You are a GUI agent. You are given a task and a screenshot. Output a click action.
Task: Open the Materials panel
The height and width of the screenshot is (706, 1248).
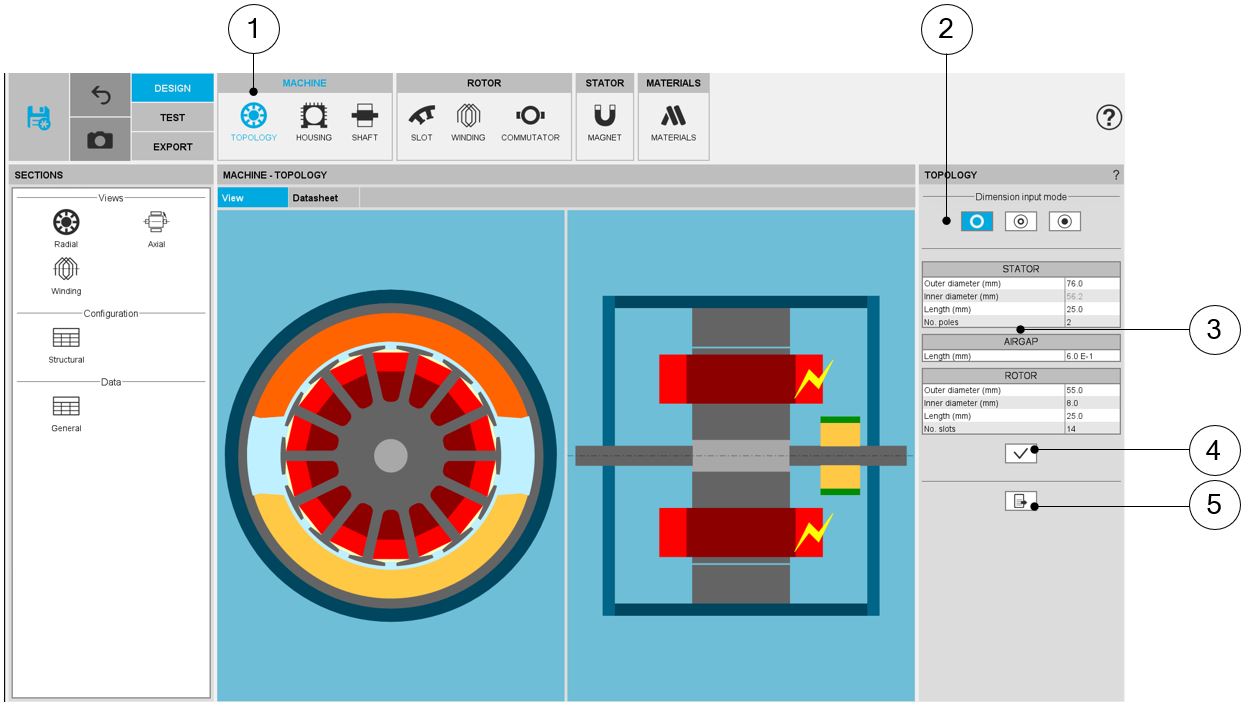[673, 123]
